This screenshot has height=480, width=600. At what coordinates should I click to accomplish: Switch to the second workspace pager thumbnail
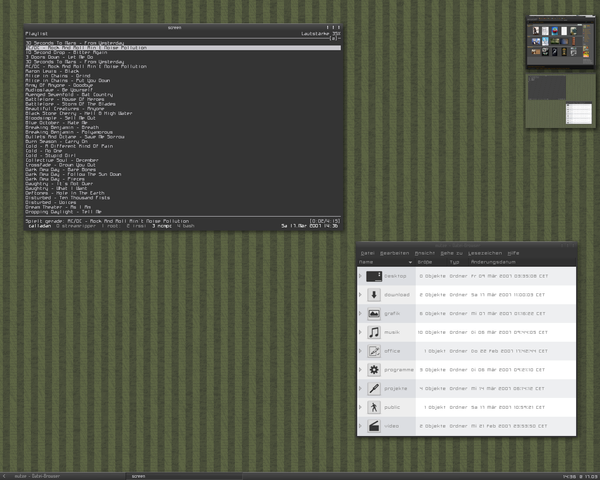[x=560, y=101]
